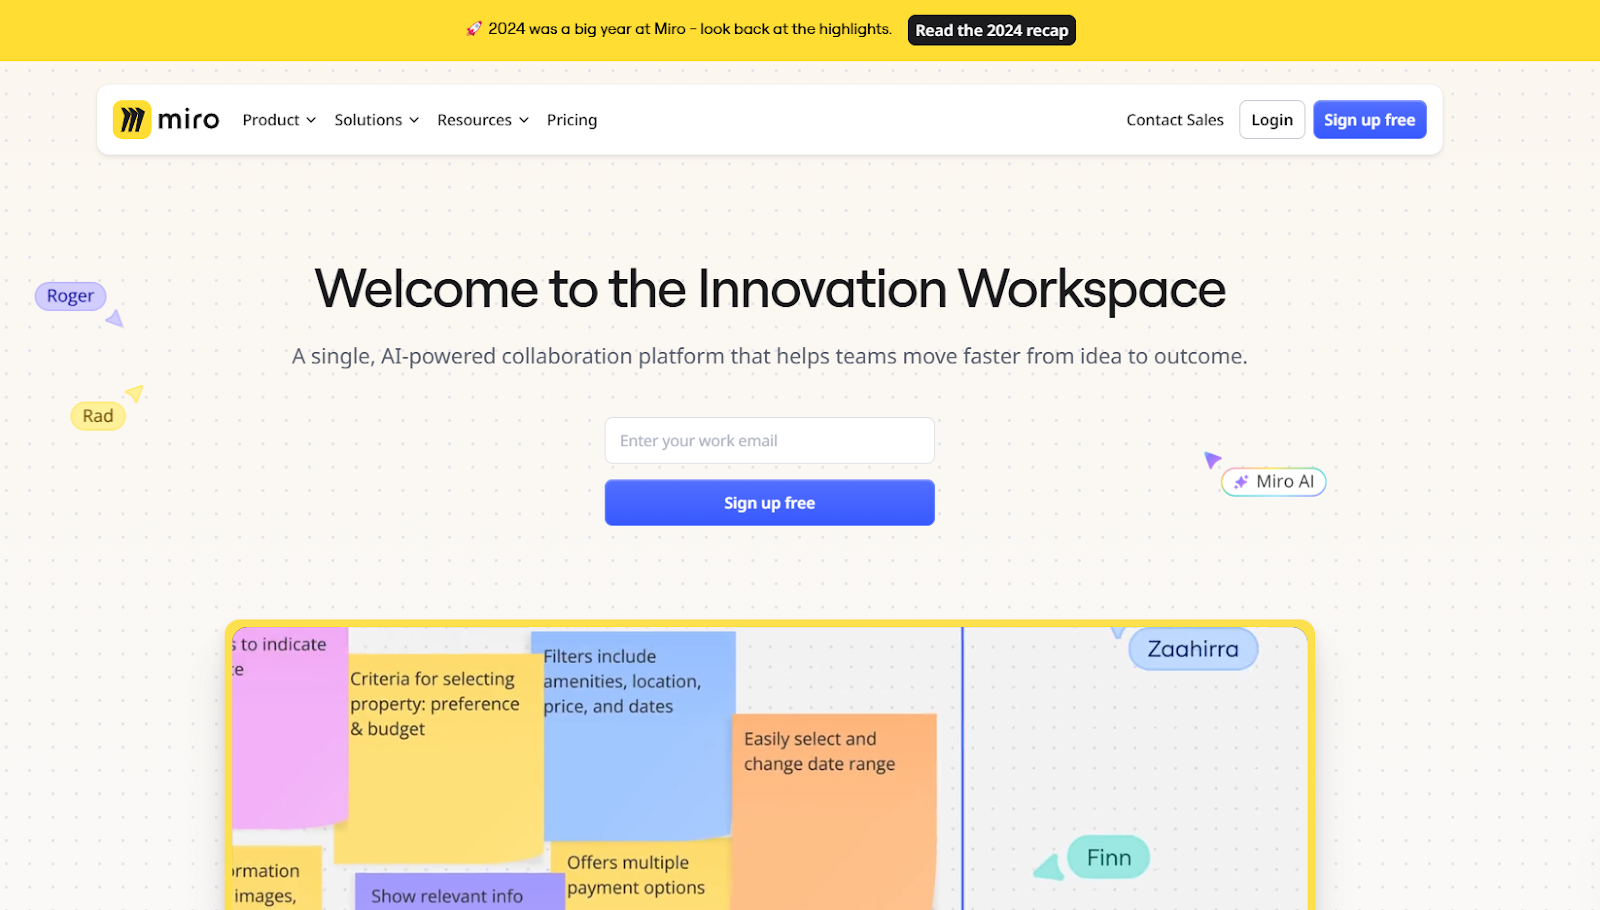
Task: Select the 'Show relevant info' purple sticky note
Action: click(x=460, y=893)
